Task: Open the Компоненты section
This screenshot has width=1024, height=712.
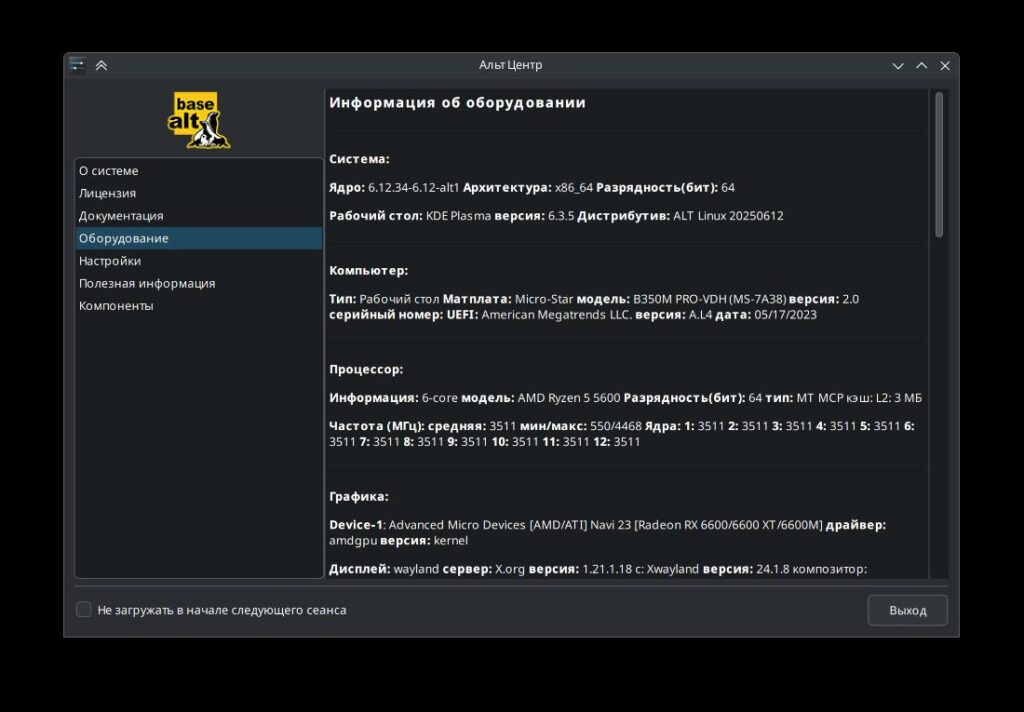Action: pyautogui.click(x=199, y=306)
